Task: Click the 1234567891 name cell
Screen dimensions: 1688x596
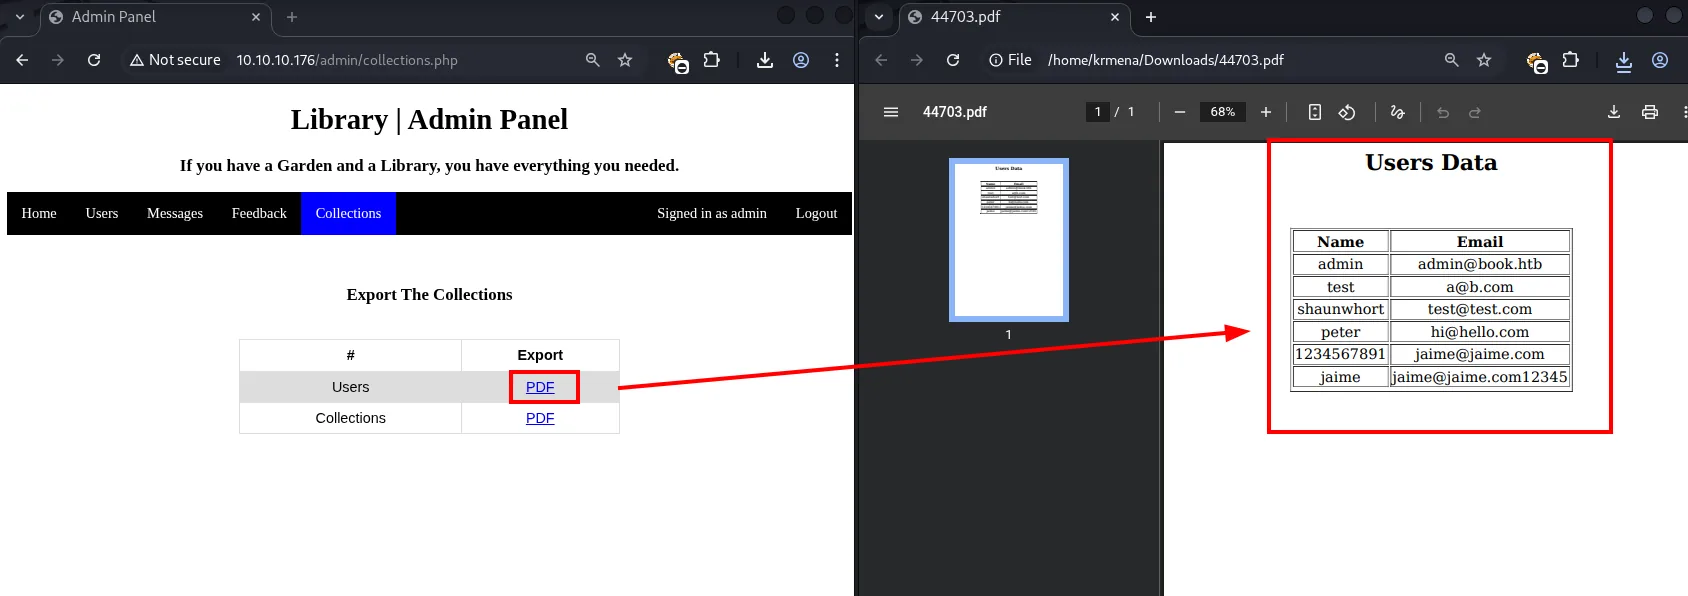Action: coord(1341,354)
